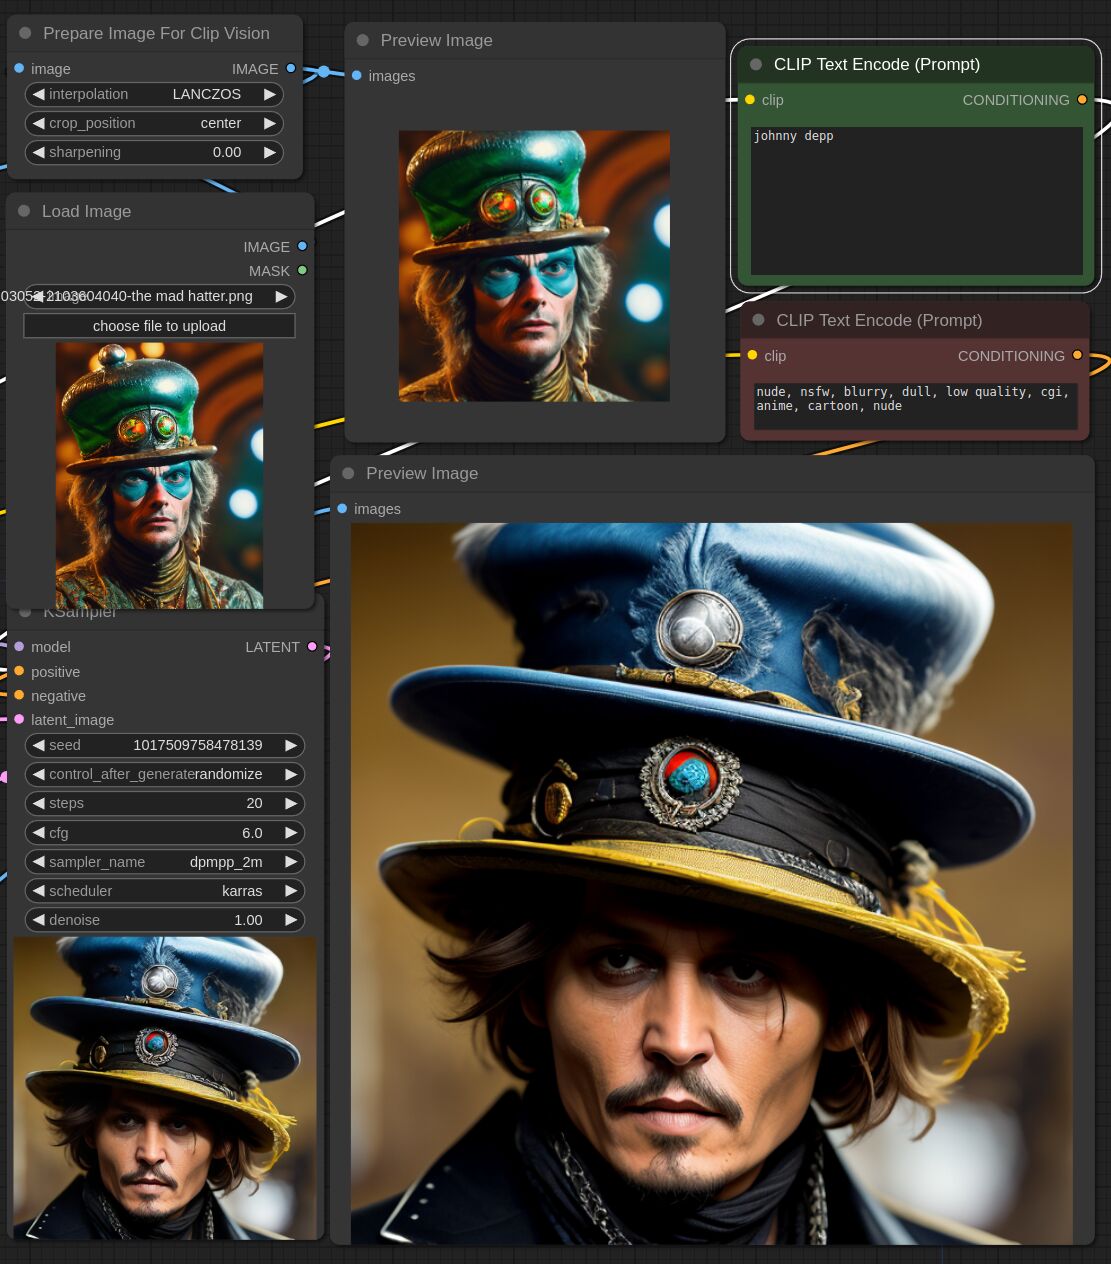Open control_after_generate randomize combo
Image resolution: width=1111 pixels, height=1264 pixels.
click(x=165, y=774)
